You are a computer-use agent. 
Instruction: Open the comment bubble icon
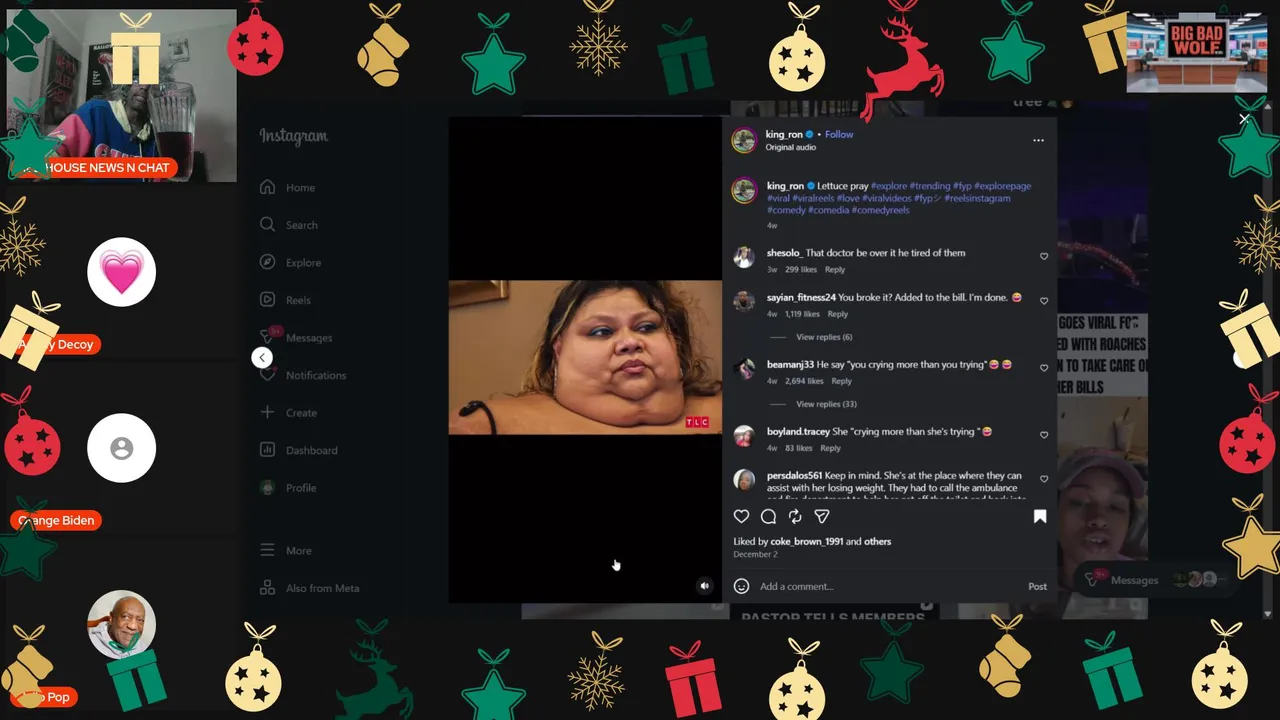coord(768,517)
